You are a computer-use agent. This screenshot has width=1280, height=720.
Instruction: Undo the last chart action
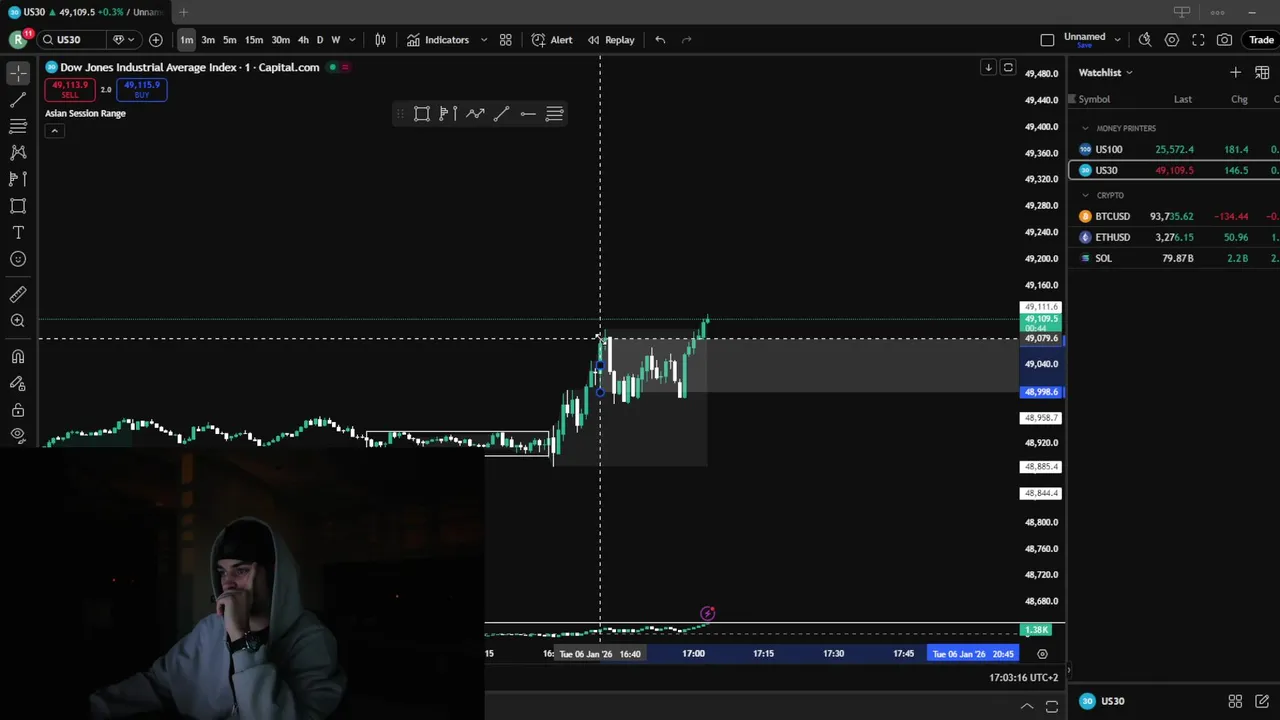coord(660,40)
